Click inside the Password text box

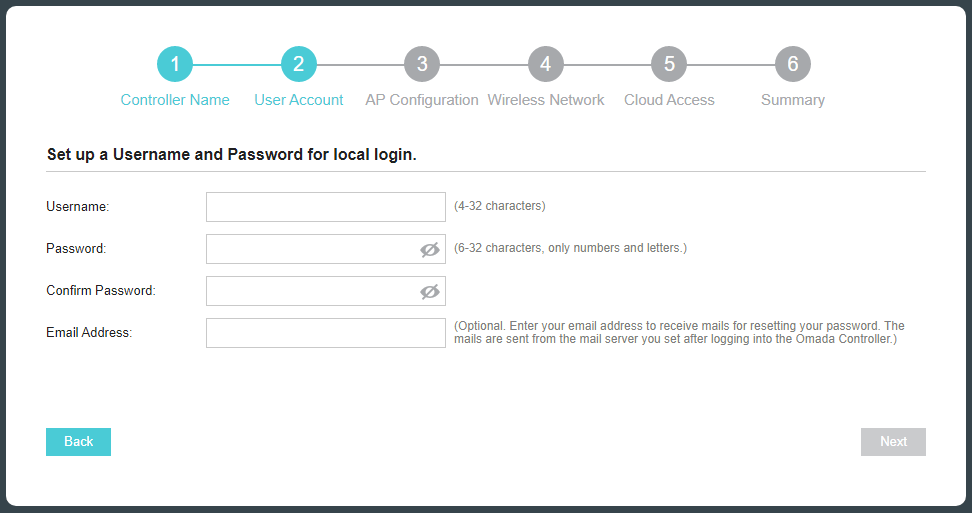(x=312, y=249)
